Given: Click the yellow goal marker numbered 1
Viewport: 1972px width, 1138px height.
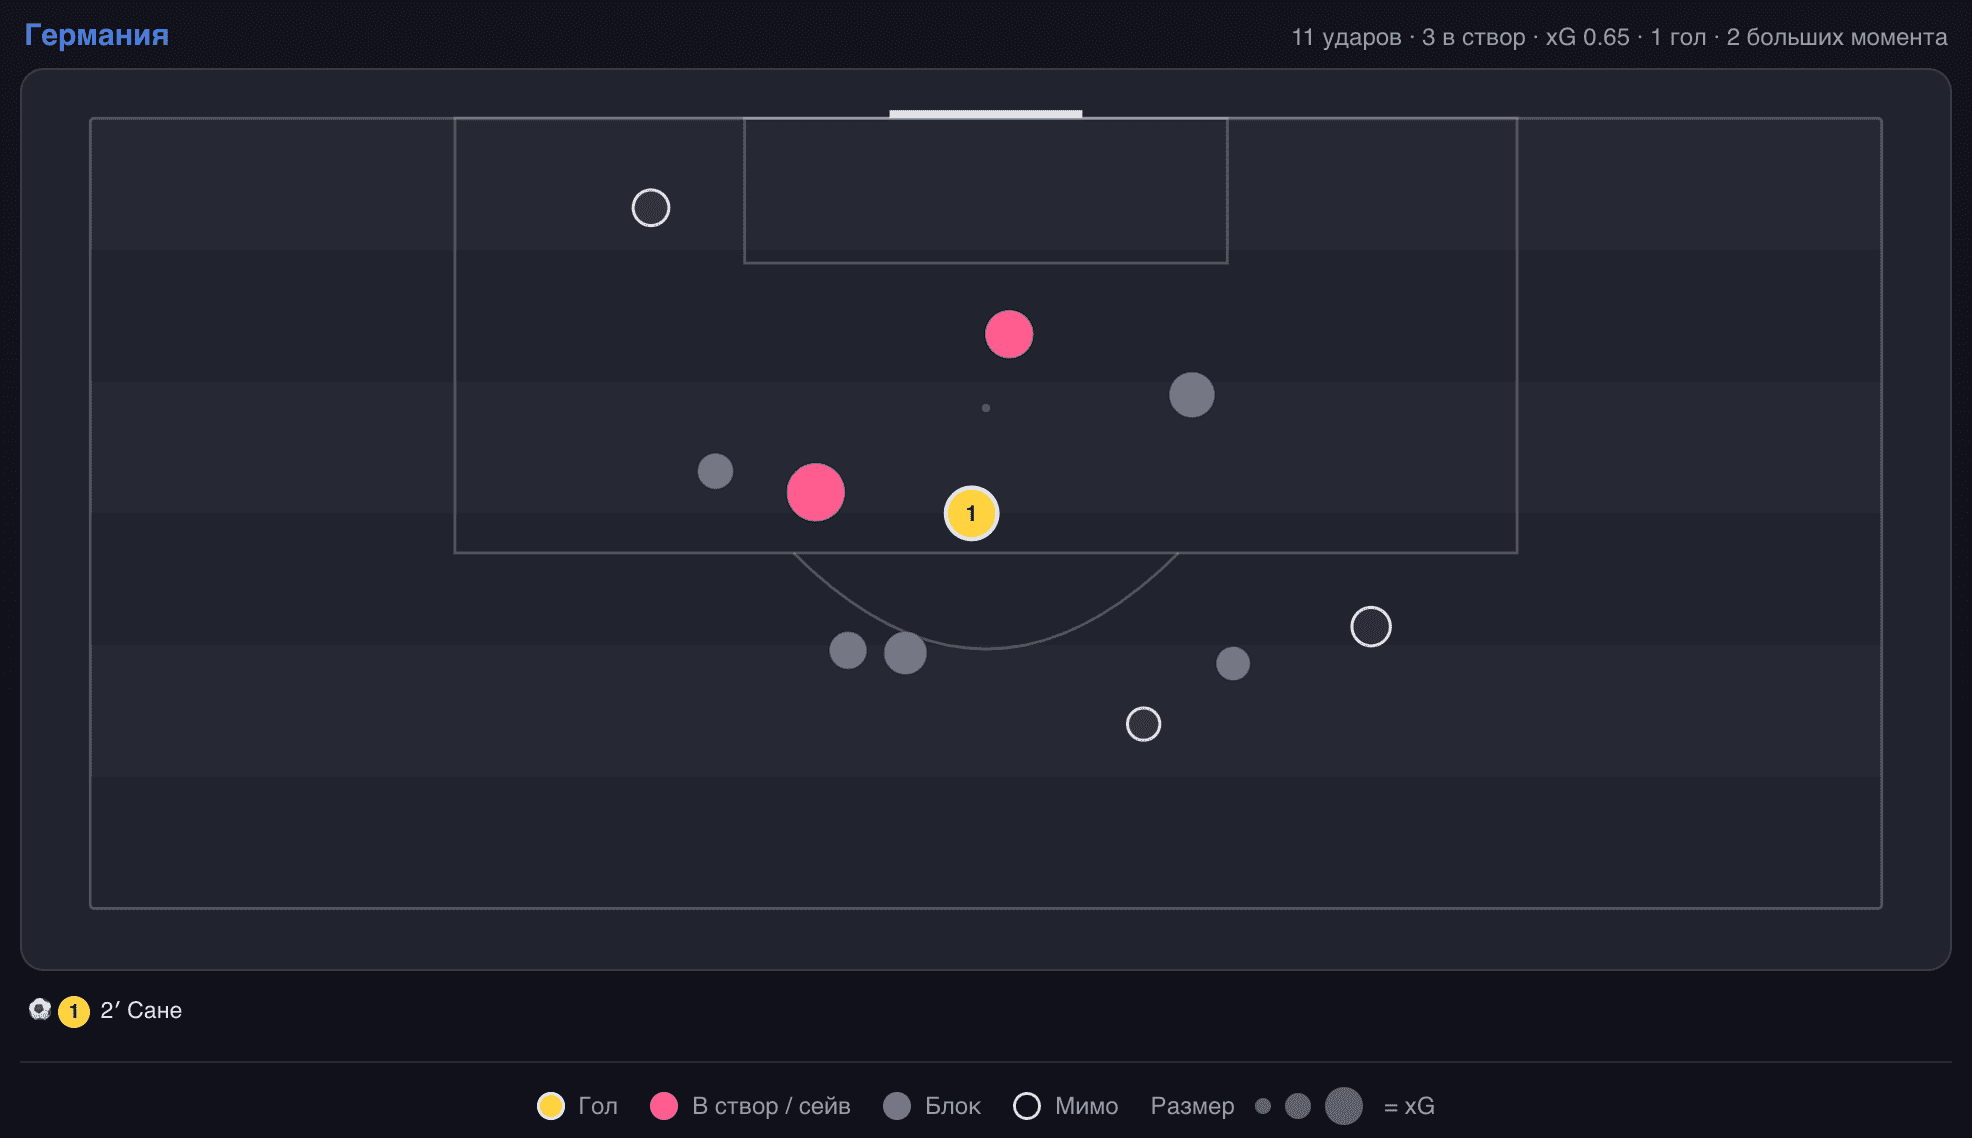Looking at the screenshot, I should coord(971,513).
